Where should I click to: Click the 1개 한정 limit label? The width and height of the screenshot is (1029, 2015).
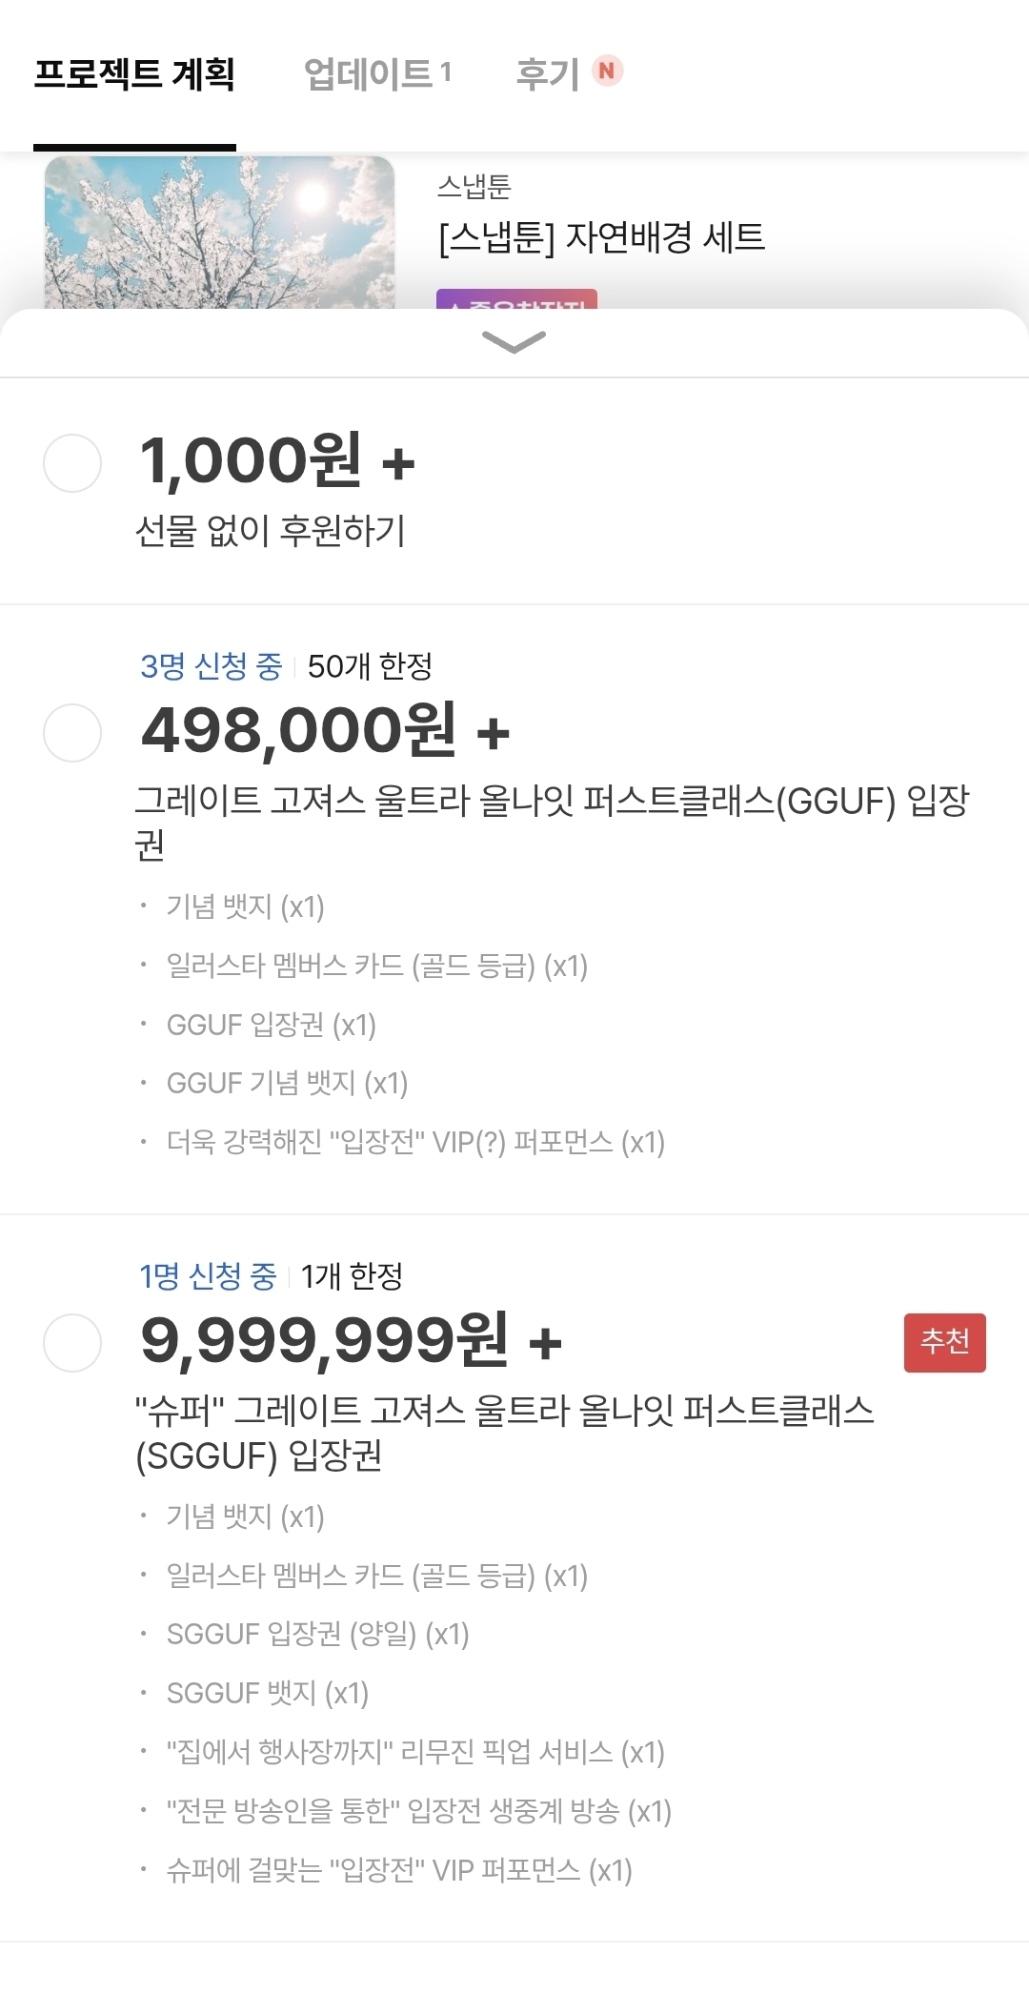[352, 1276]
